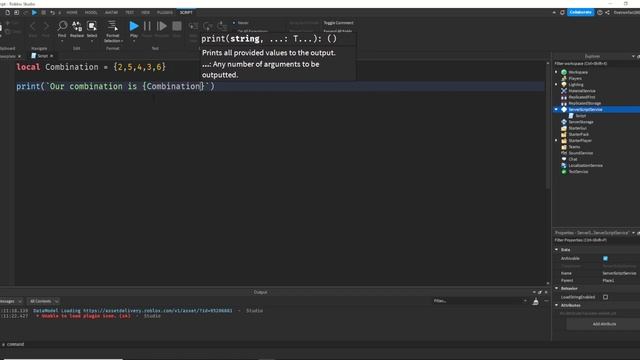Collapse the Data section in Properties

(x=556, y=249)
